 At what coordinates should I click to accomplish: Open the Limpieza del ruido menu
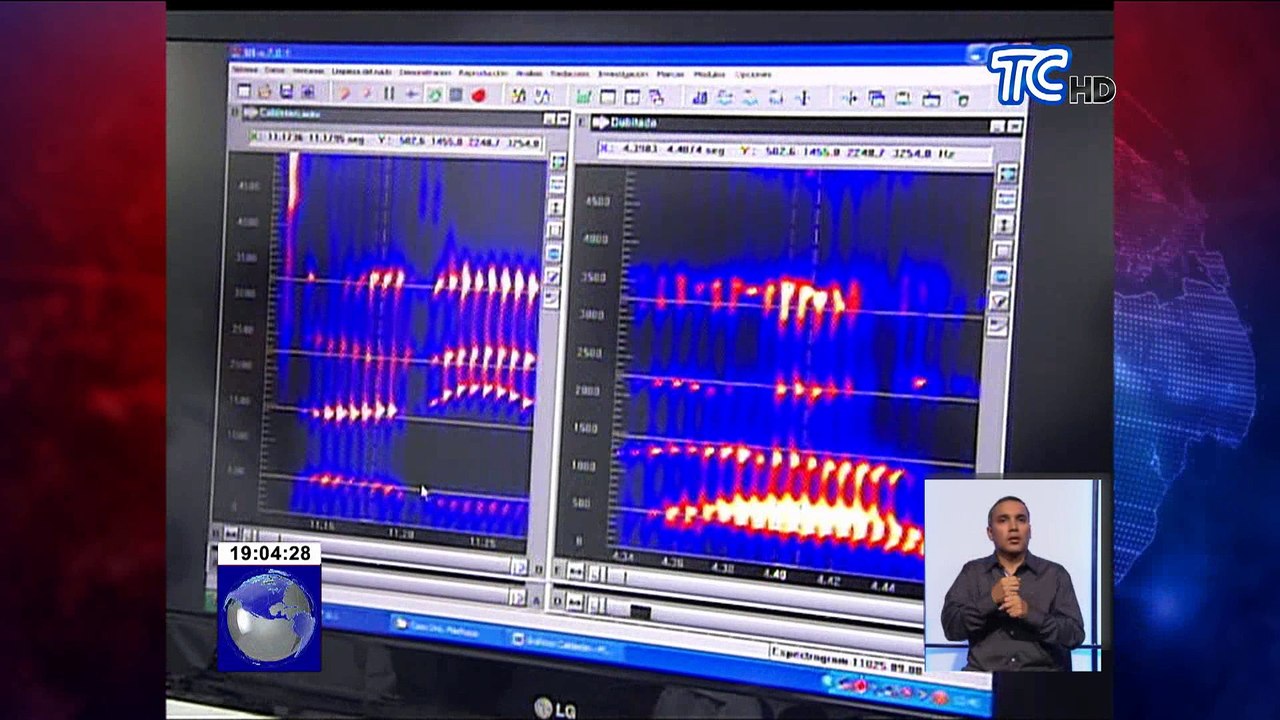coord(361,72)
